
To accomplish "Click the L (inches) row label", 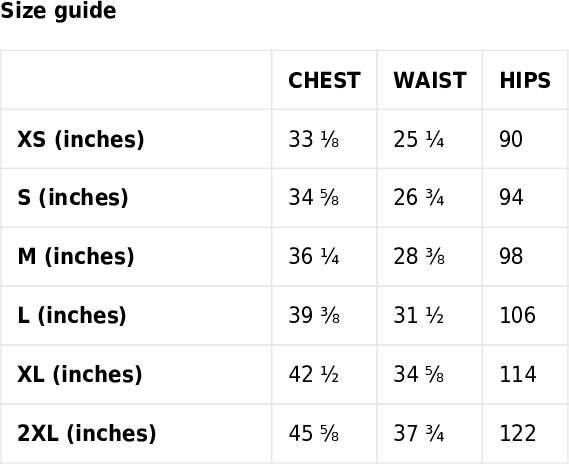I will point(72,316).
